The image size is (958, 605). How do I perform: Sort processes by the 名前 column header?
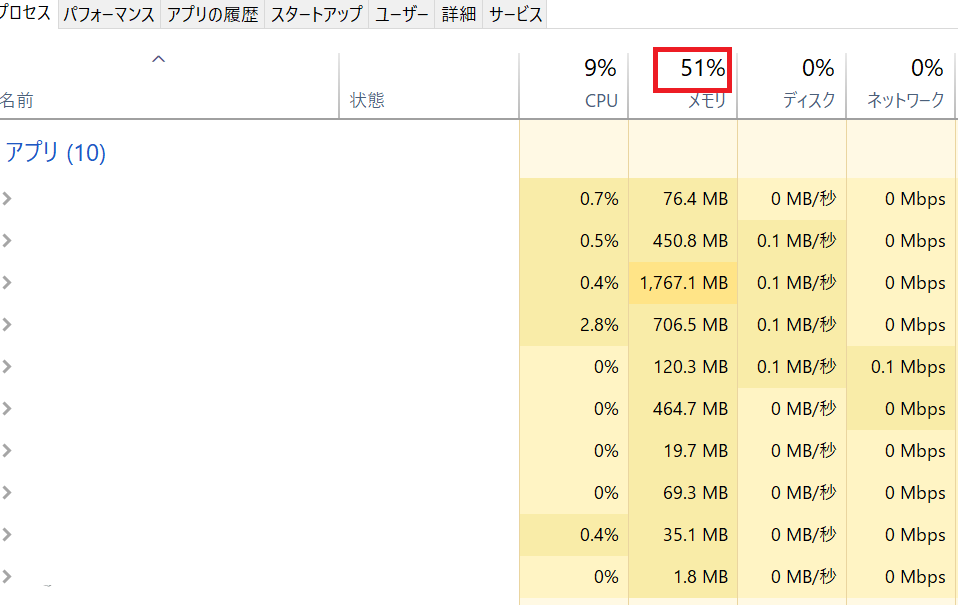(169, 86)
